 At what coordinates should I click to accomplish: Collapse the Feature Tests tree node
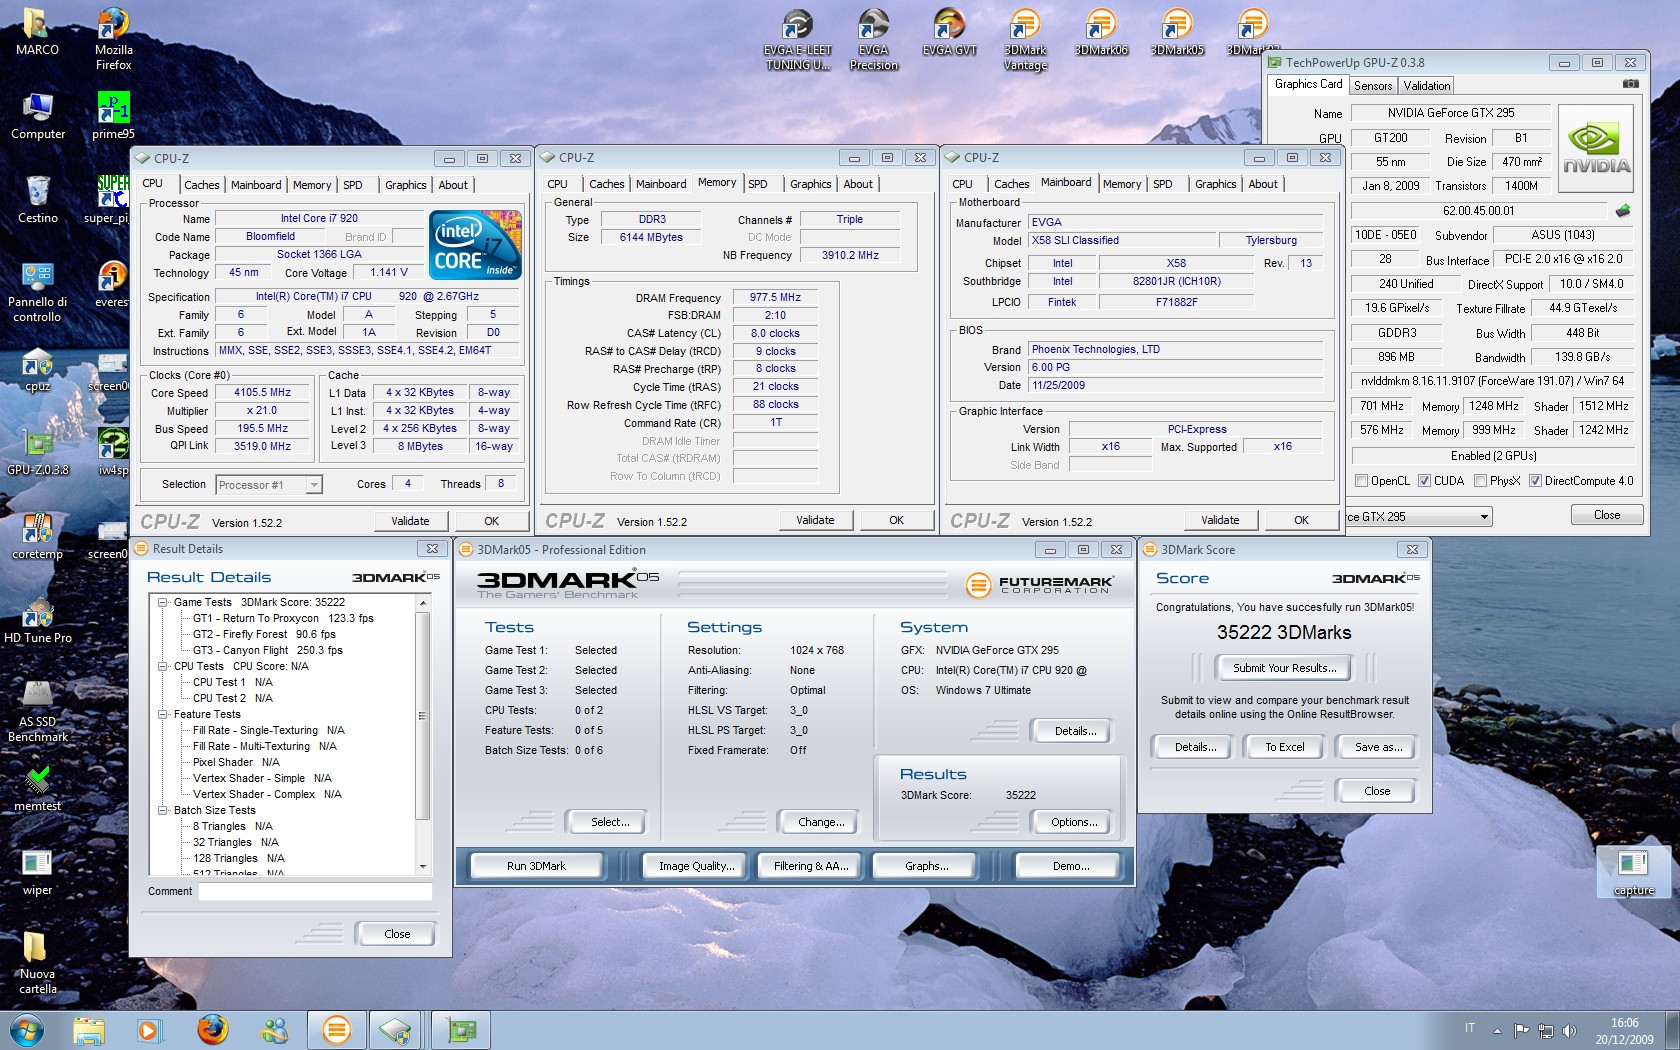tap(162, 714)
